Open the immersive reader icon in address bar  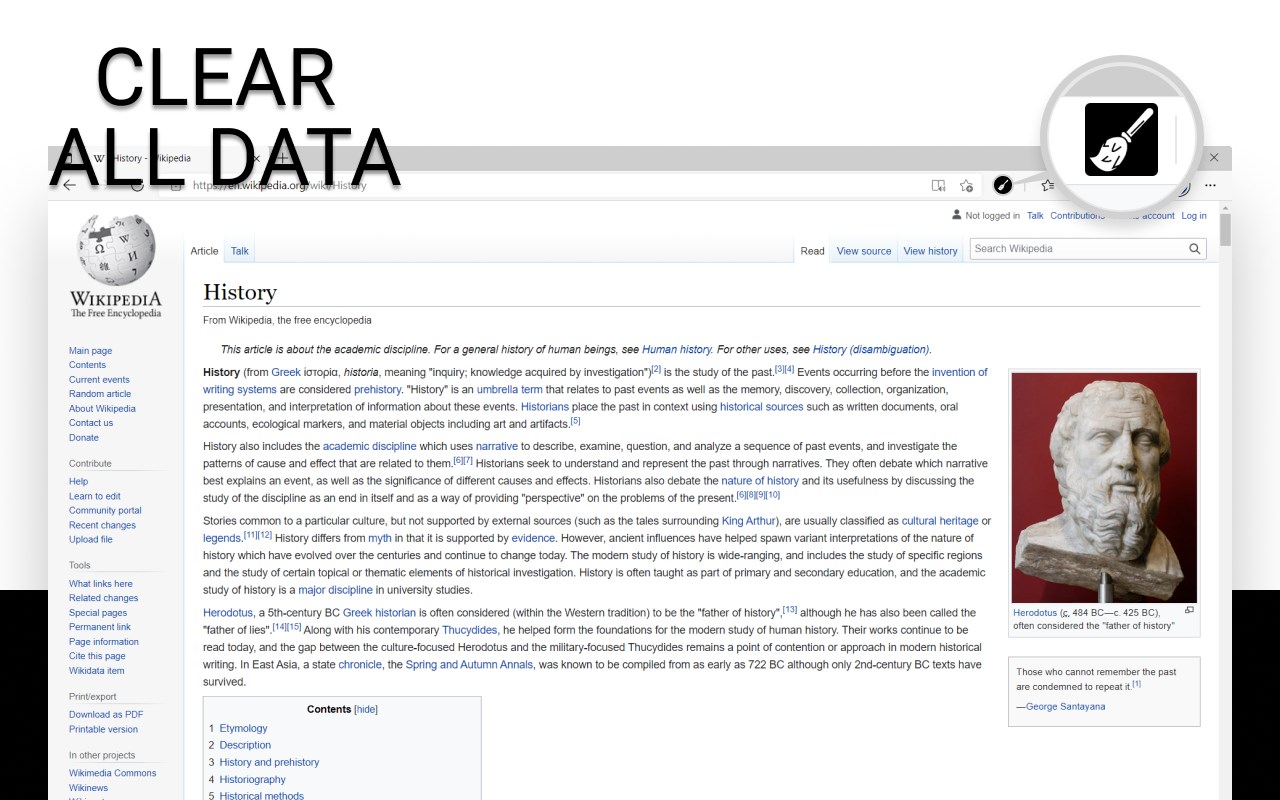(938, 185)
